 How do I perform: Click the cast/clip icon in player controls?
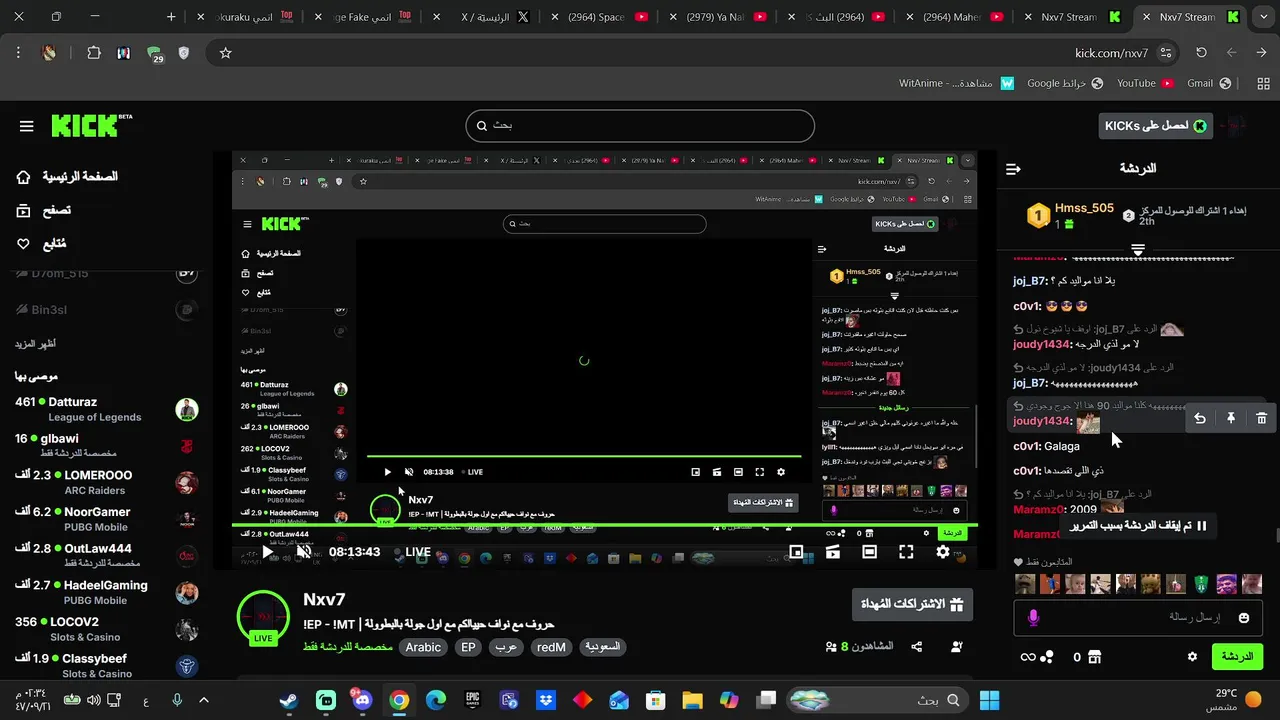click(833, 552)
